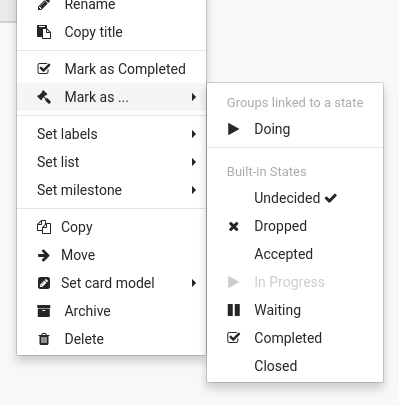Expand the Set list submenu arrow
The width and height of the screenshot is (399, 405).
coord(194,162)
